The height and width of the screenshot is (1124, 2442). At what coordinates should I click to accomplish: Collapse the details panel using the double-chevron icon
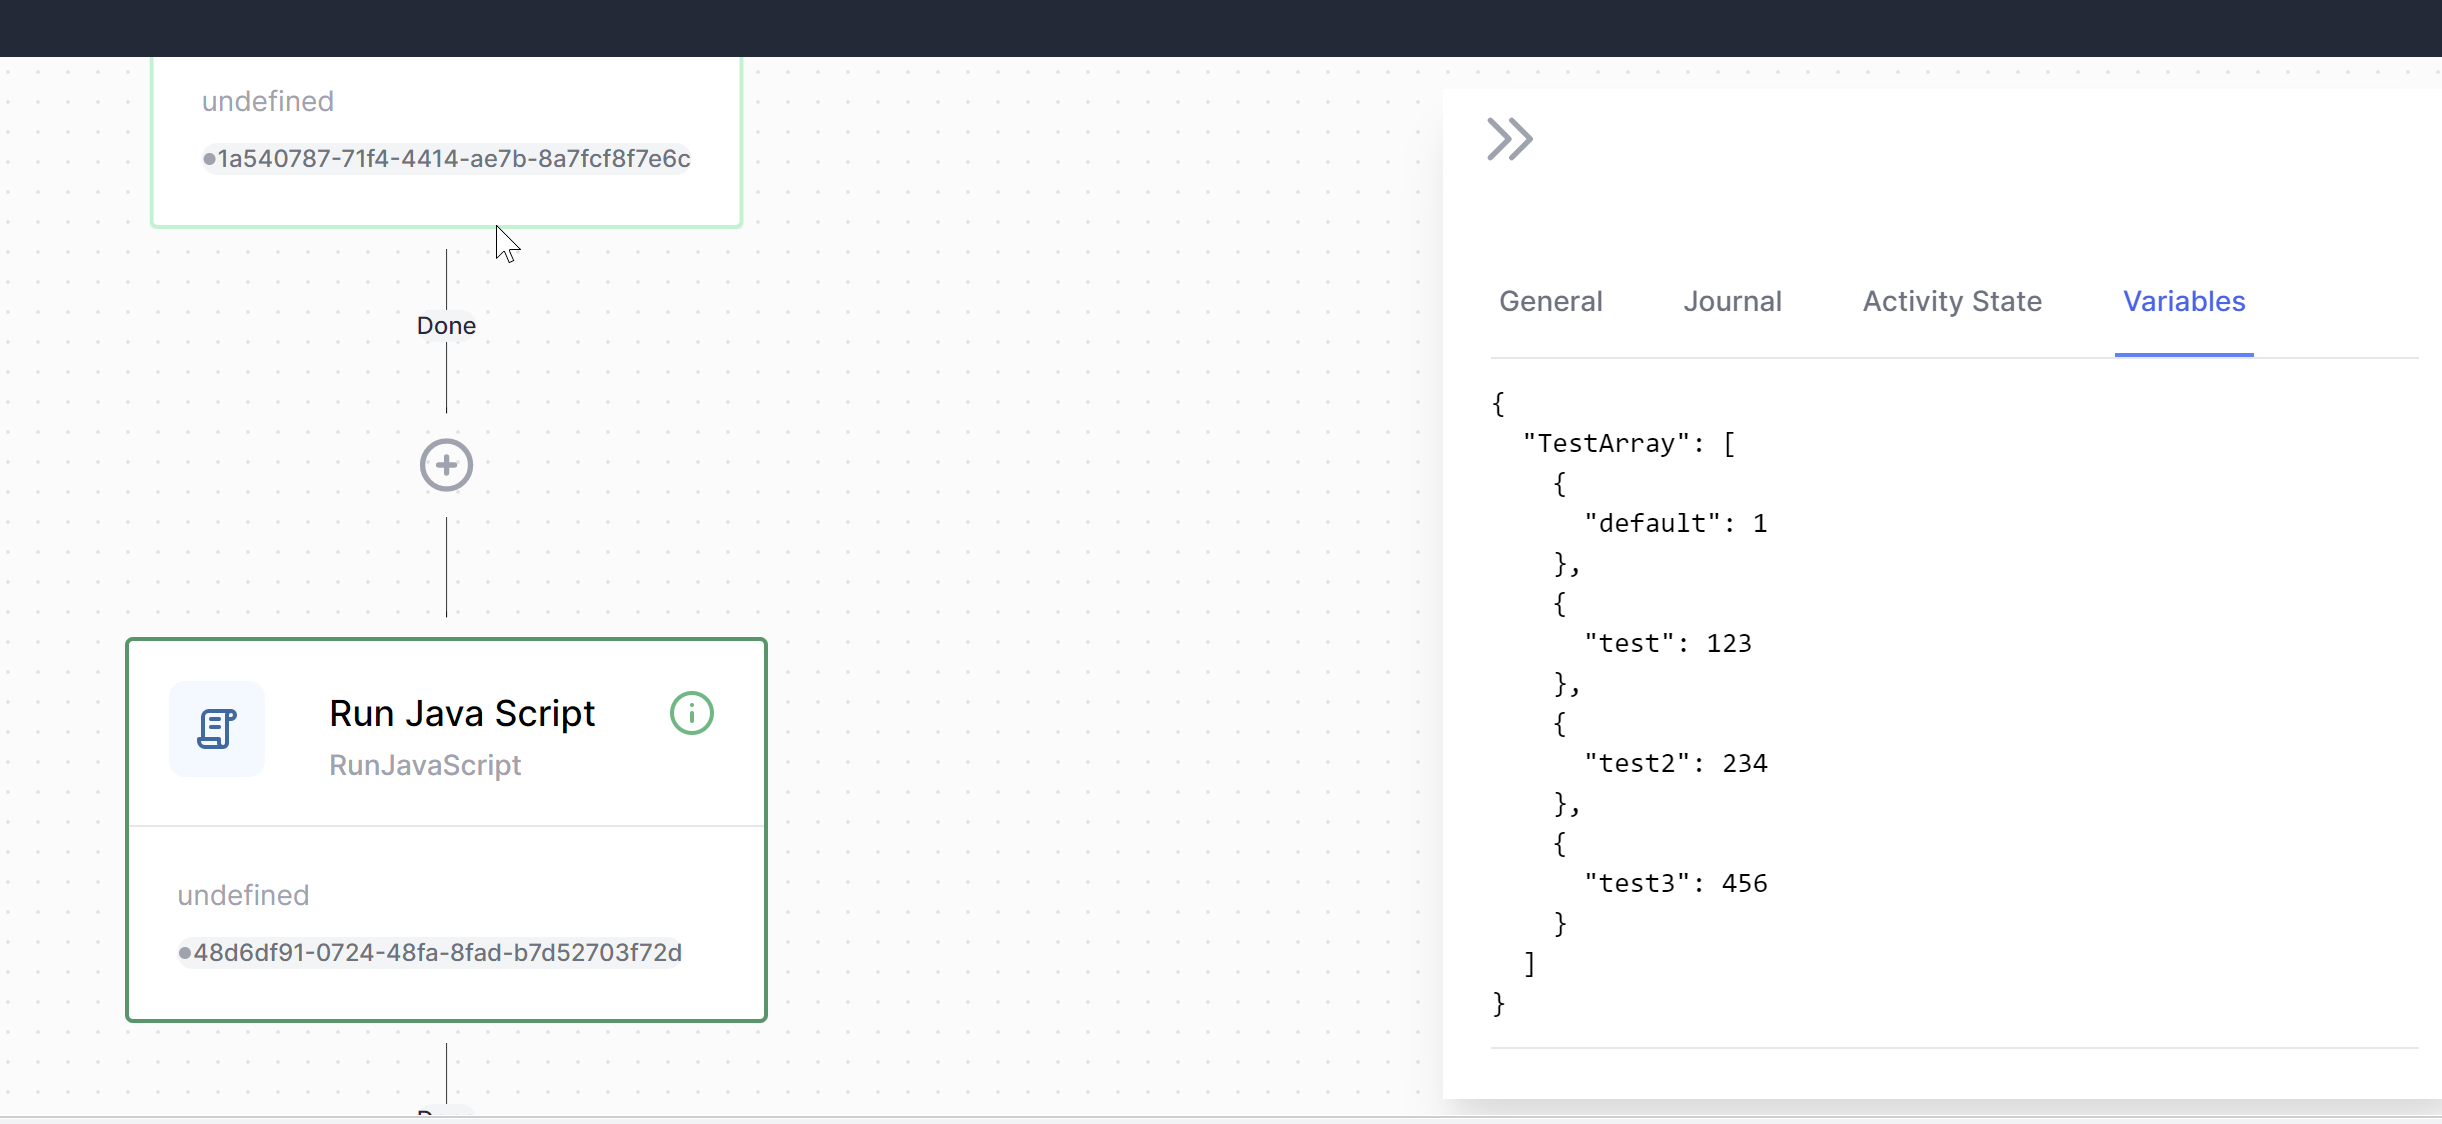pyautogui.click(x=1508, y=139)
